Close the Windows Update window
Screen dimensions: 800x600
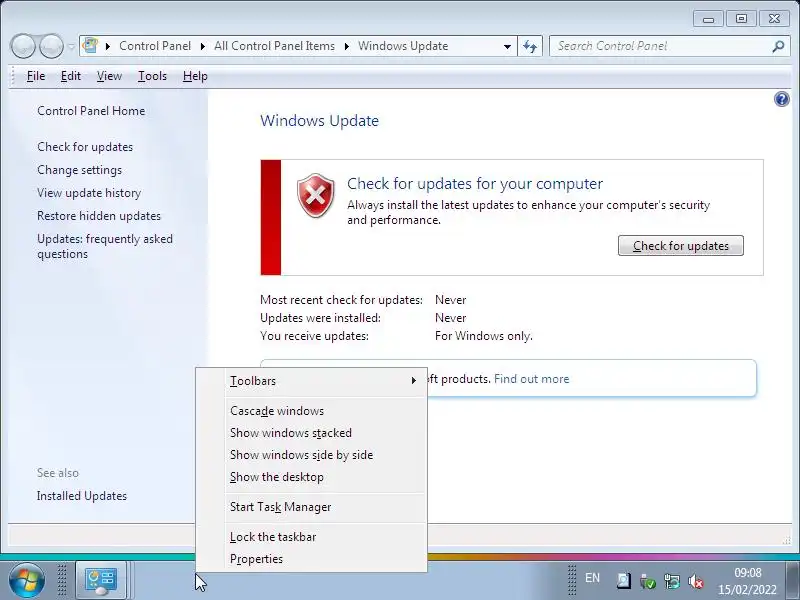pos(774,19)
